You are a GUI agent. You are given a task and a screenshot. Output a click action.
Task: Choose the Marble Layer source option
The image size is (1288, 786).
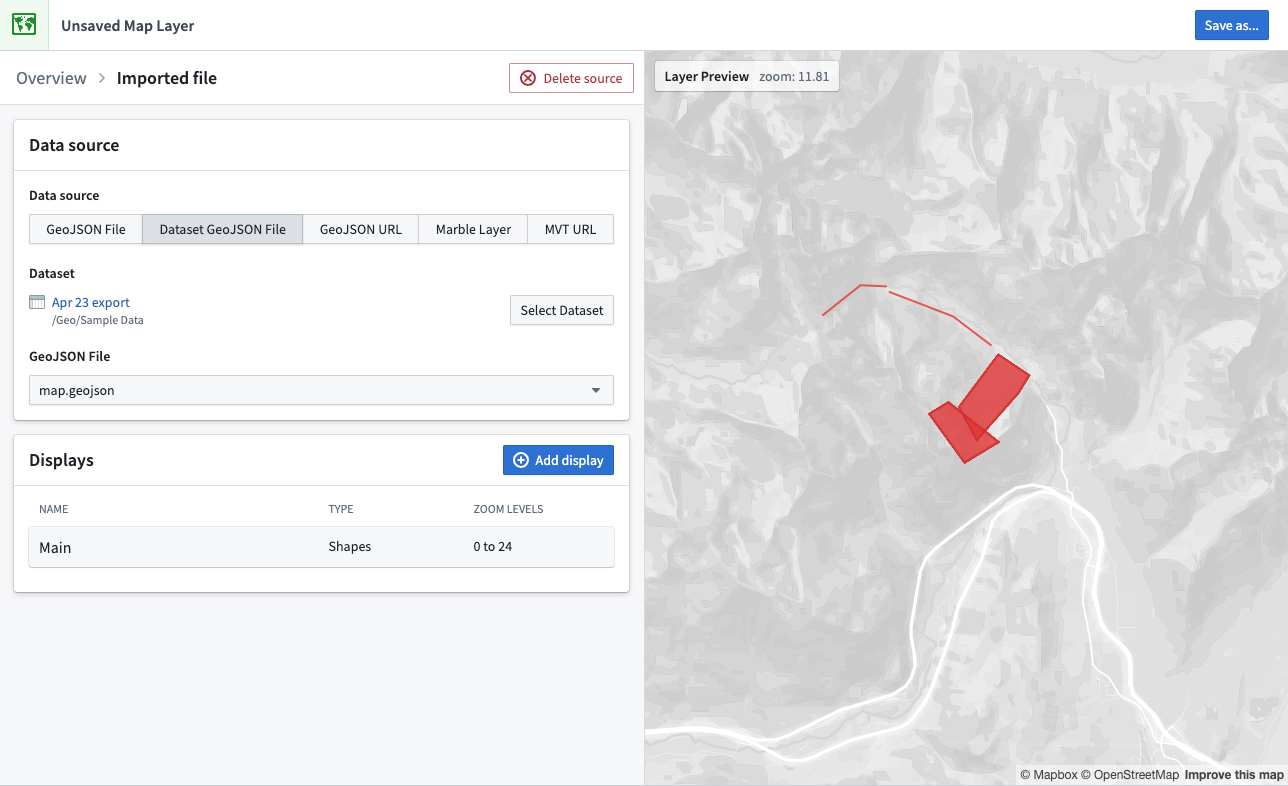click(x=473, y=229)
